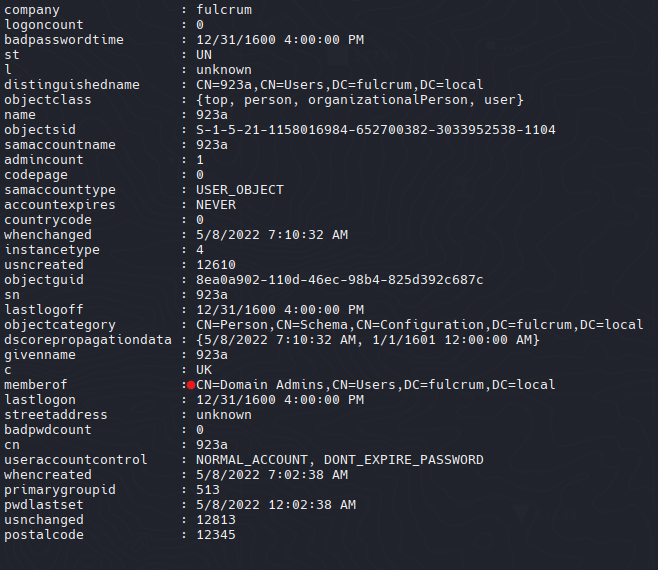This screenshot has height=570, width=658.
Task: Click the badpasswordtime label
Action: point(64,40)
